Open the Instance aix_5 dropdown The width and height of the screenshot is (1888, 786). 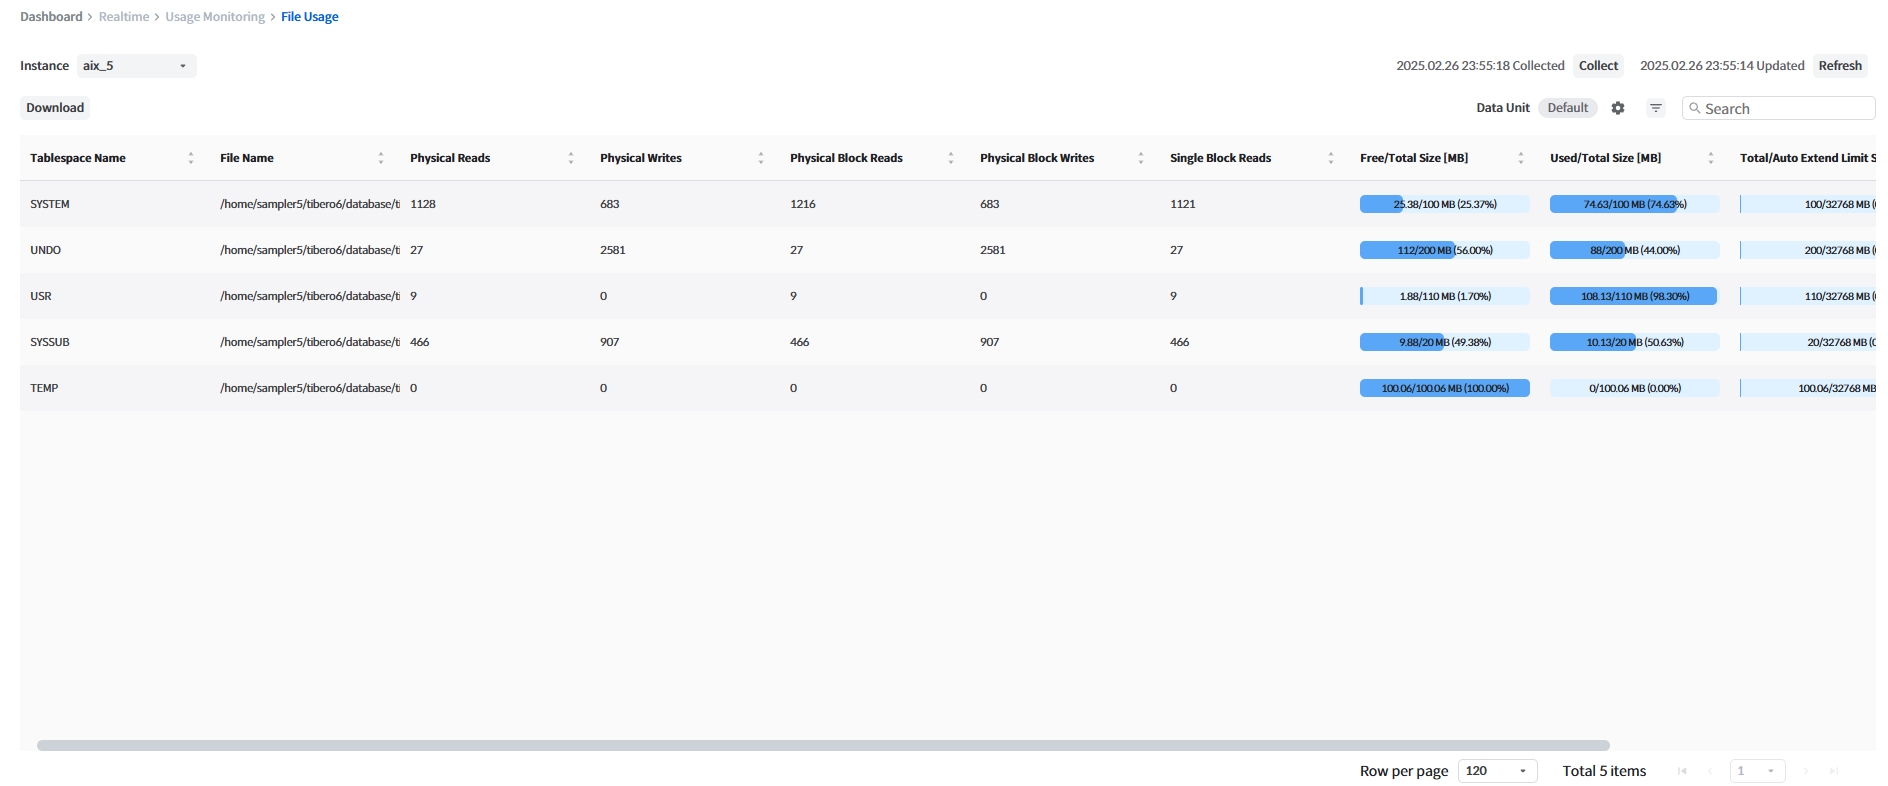[136, 66]
